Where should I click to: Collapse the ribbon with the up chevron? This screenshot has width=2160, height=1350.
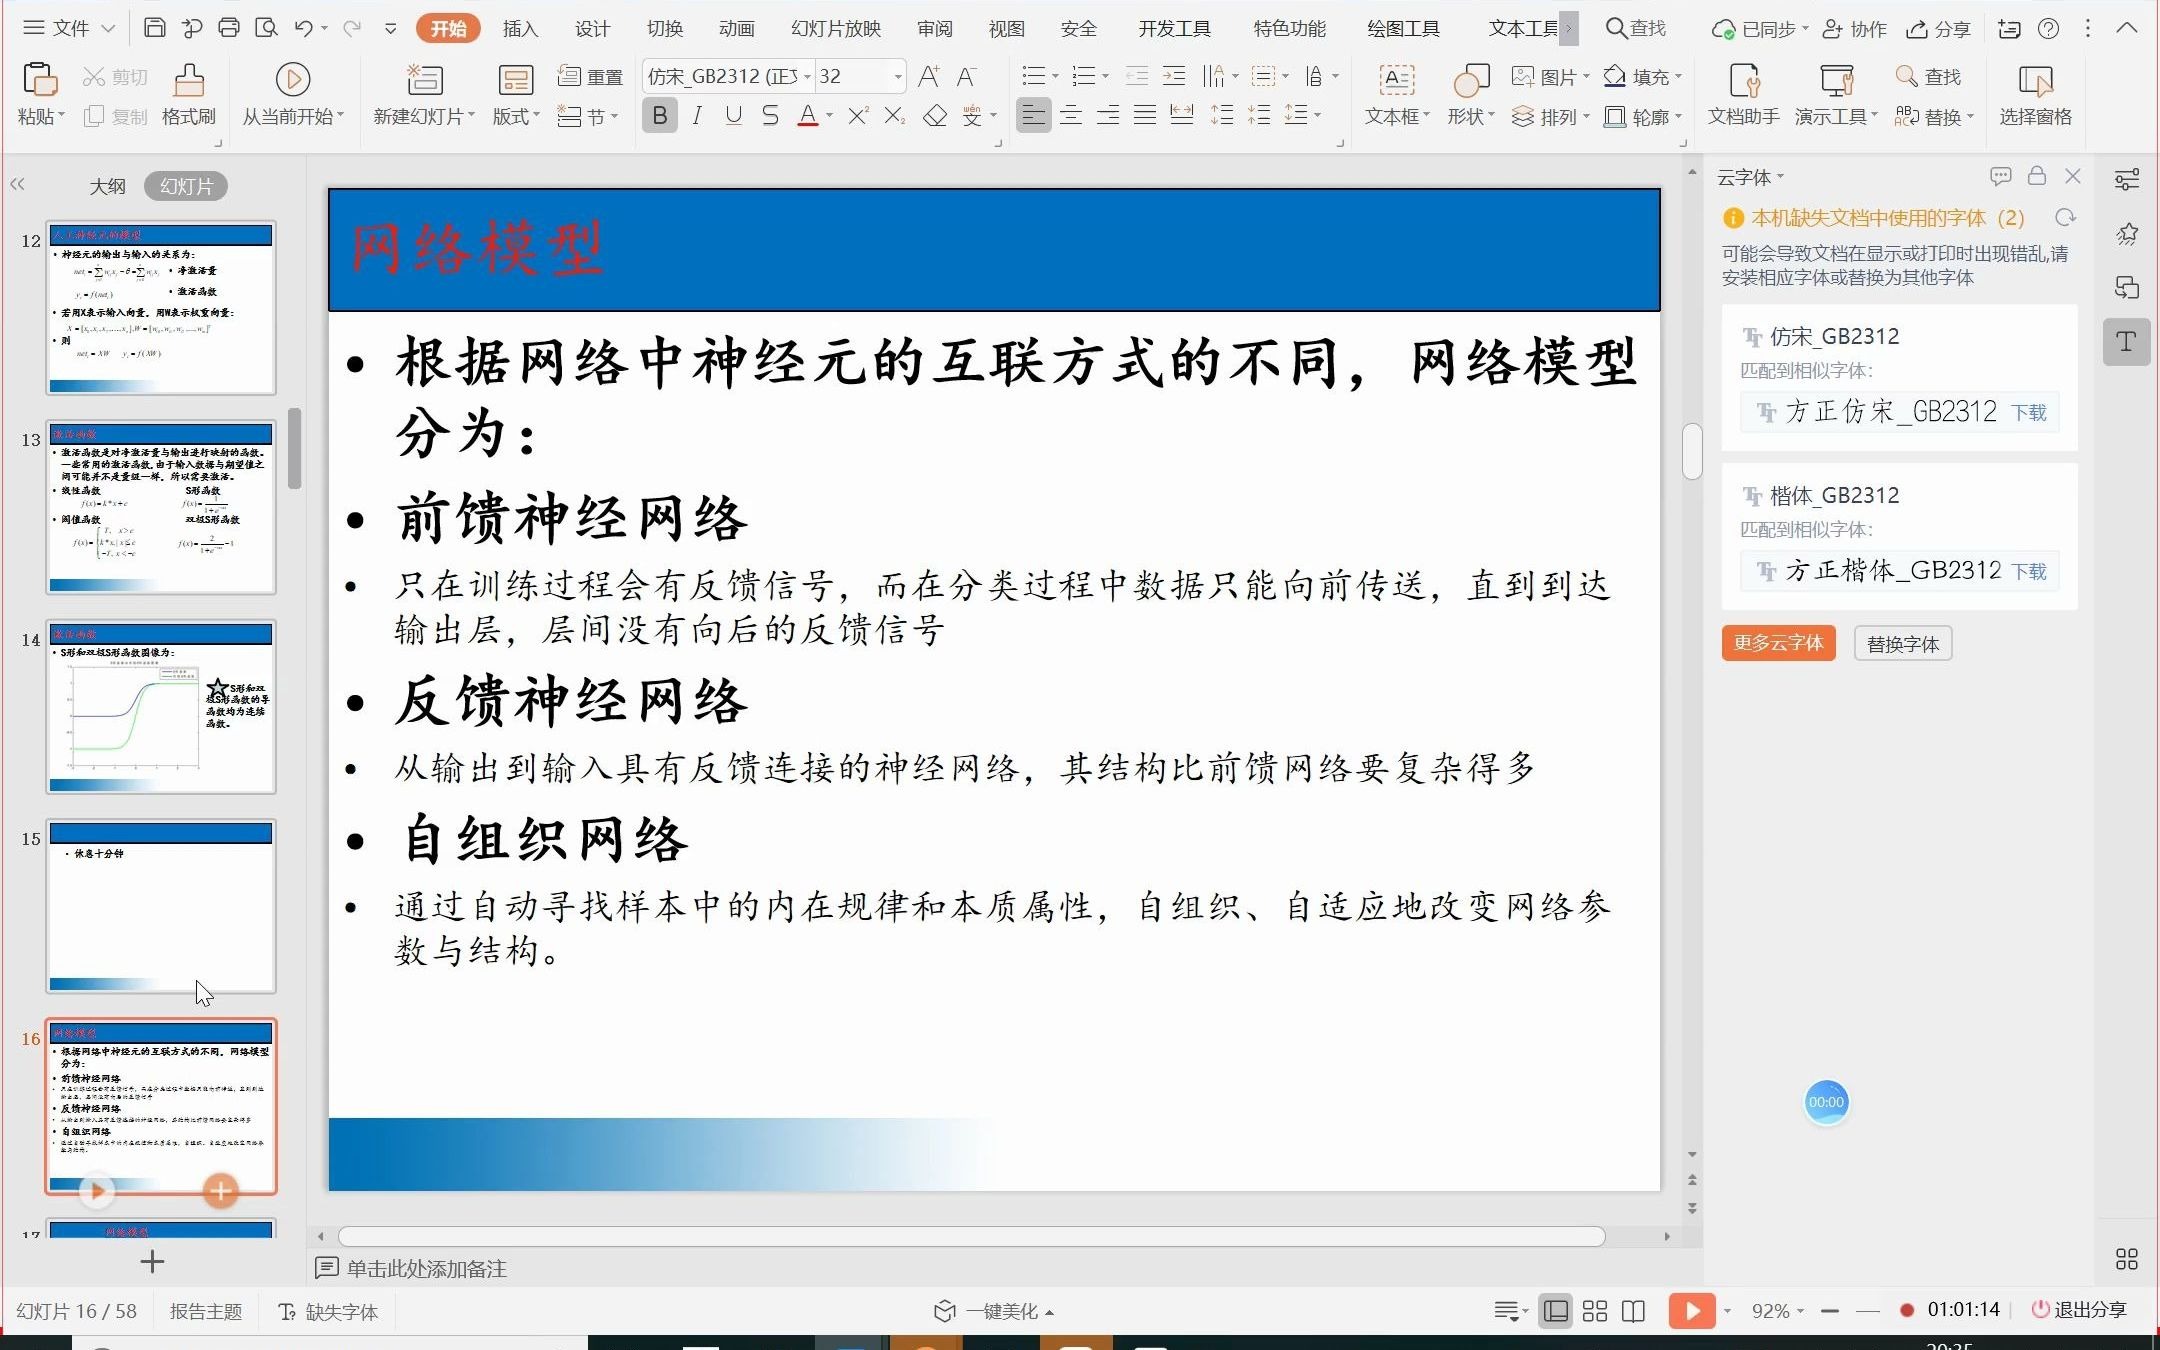point(2126,28)
